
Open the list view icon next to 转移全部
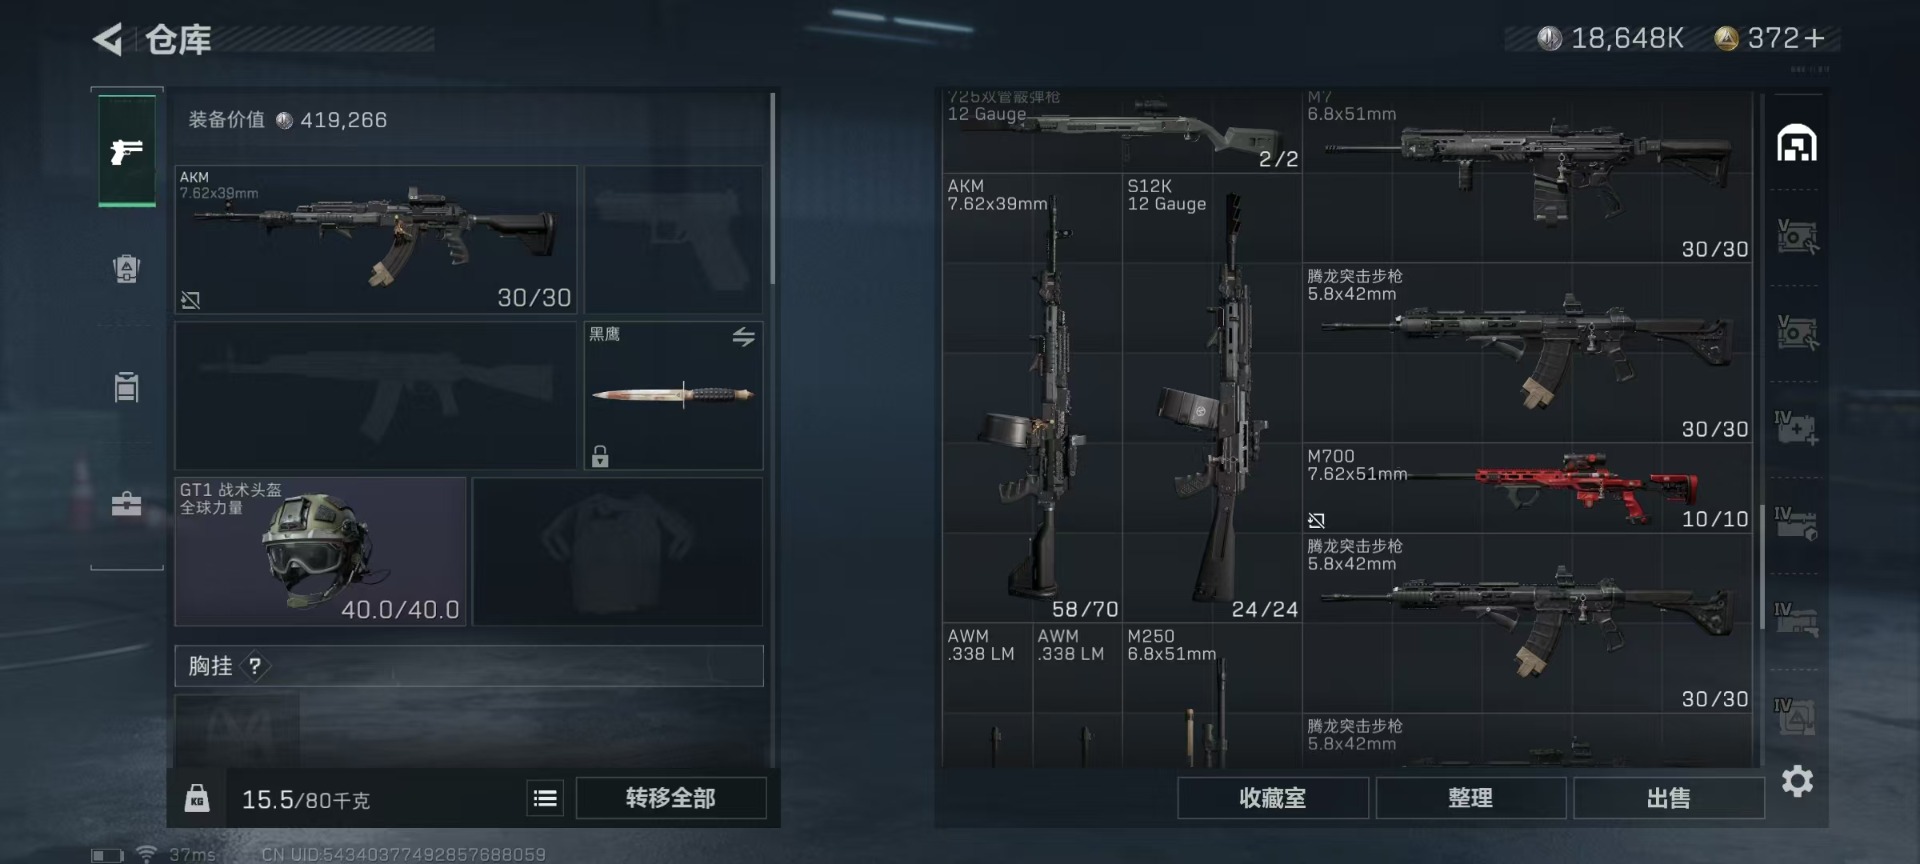click(x=545, y=798)
